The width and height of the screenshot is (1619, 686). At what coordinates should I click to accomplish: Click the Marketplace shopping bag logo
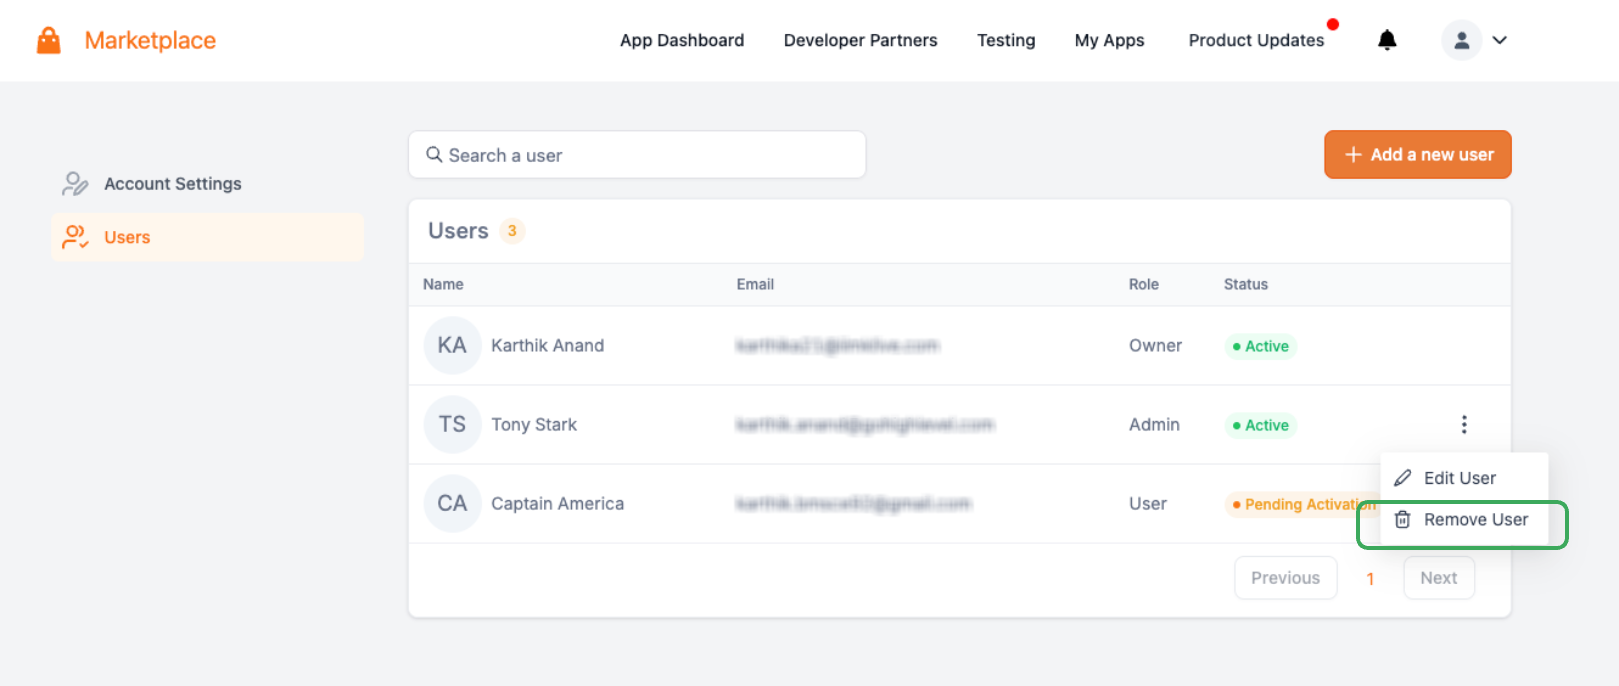[x=48, y=40]
